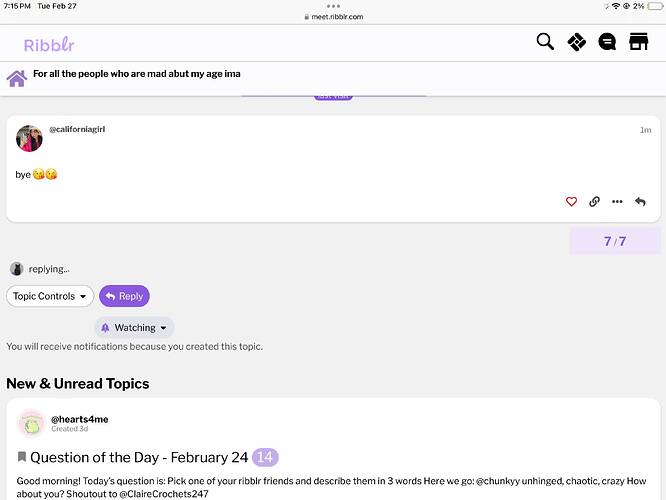666x500 pixels.
Task: Like californiagirl's post with heart icon
Action: [571, 201]
